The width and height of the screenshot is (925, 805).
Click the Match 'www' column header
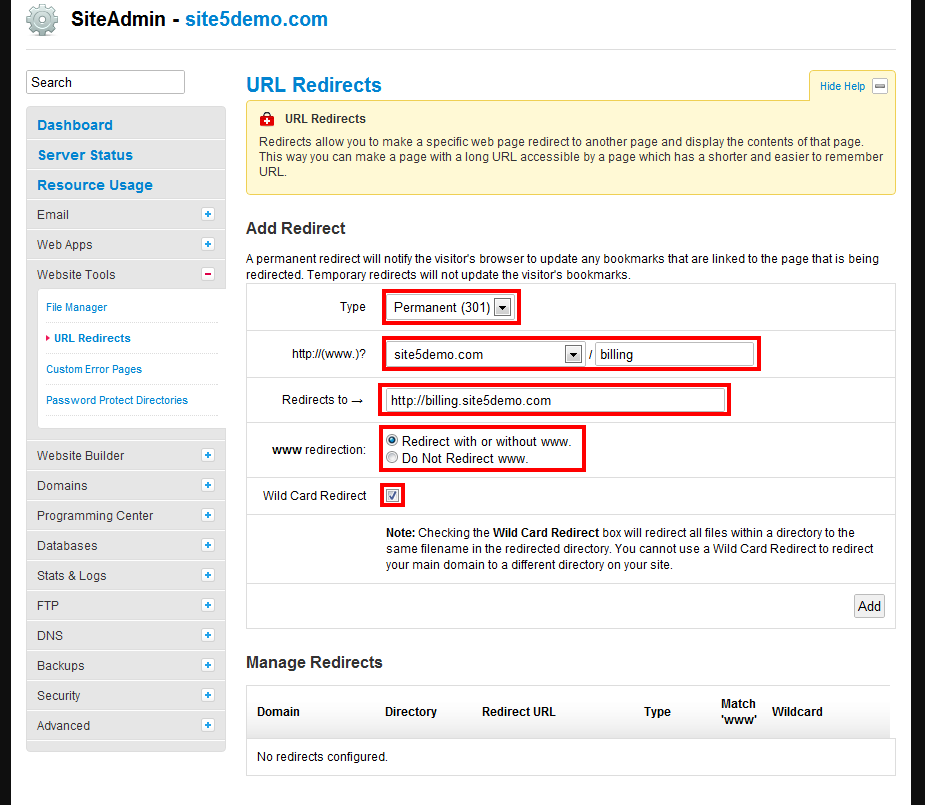[738, 711]
